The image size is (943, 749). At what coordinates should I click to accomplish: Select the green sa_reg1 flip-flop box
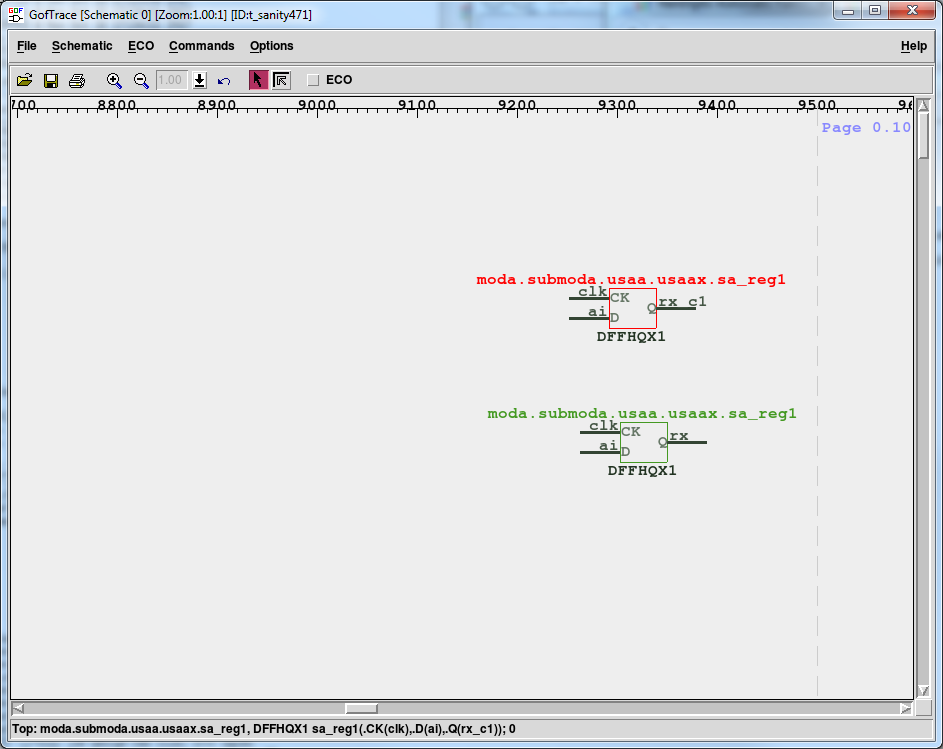click(x=644, y=442)
